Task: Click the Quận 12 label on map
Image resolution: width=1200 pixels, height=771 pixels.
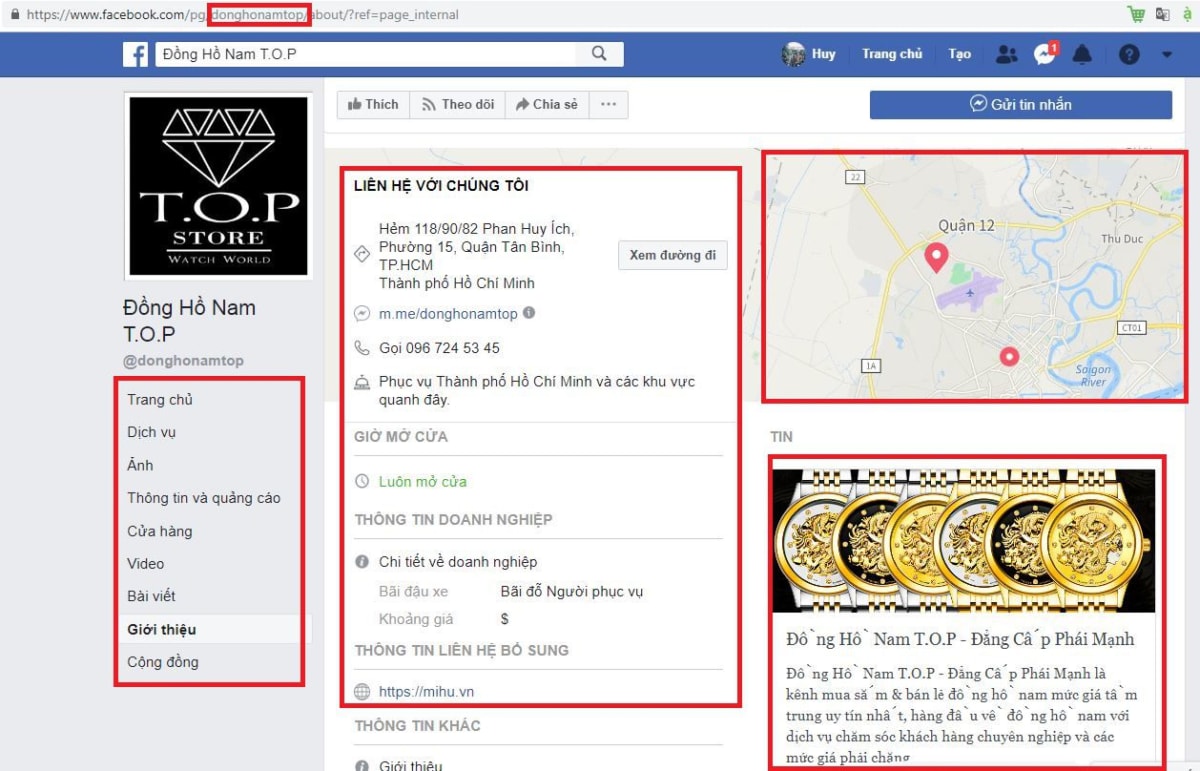Action: (x=966, y=226)
